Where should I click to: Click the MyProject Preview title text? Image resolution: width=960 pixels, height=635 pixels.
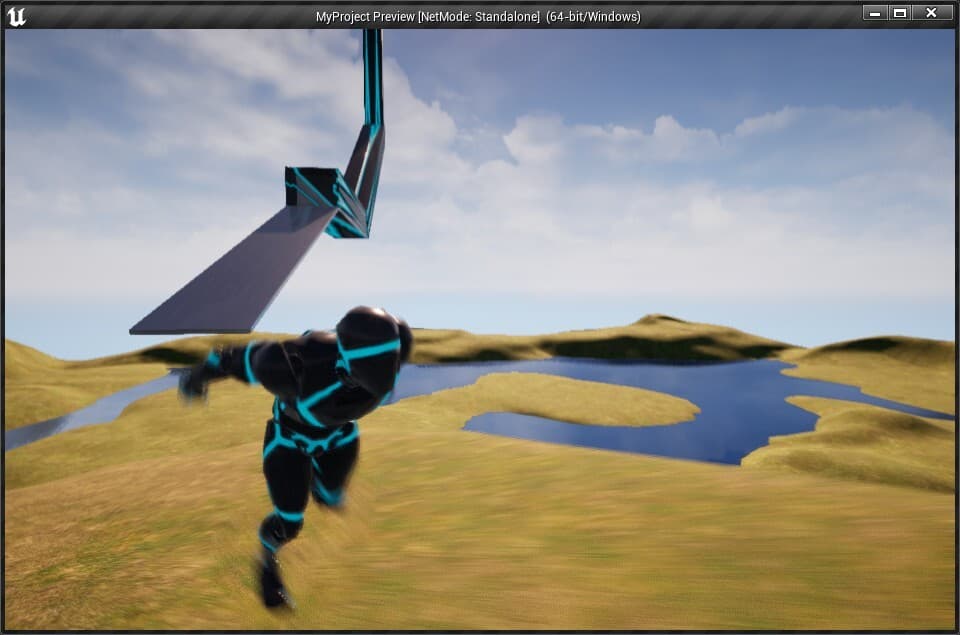(x=365, y=17)
